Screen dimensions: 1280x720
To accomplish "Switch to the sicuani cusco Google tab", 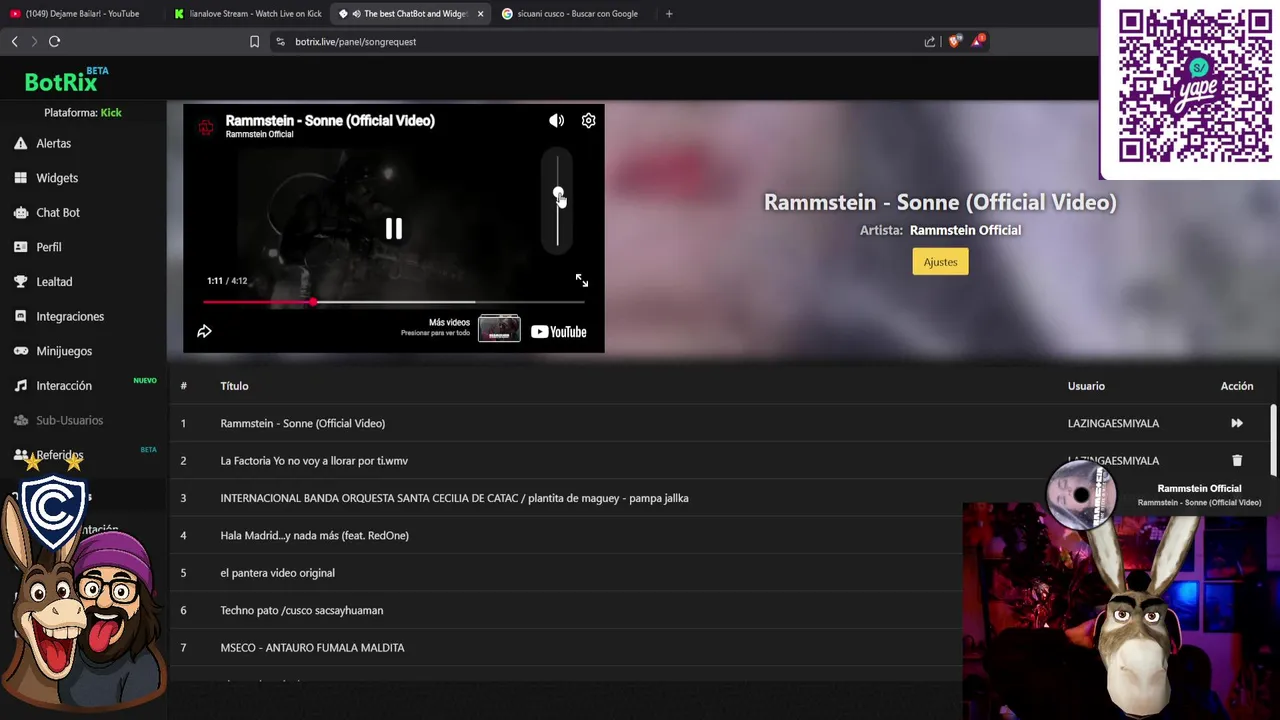I will pos(575,14).
